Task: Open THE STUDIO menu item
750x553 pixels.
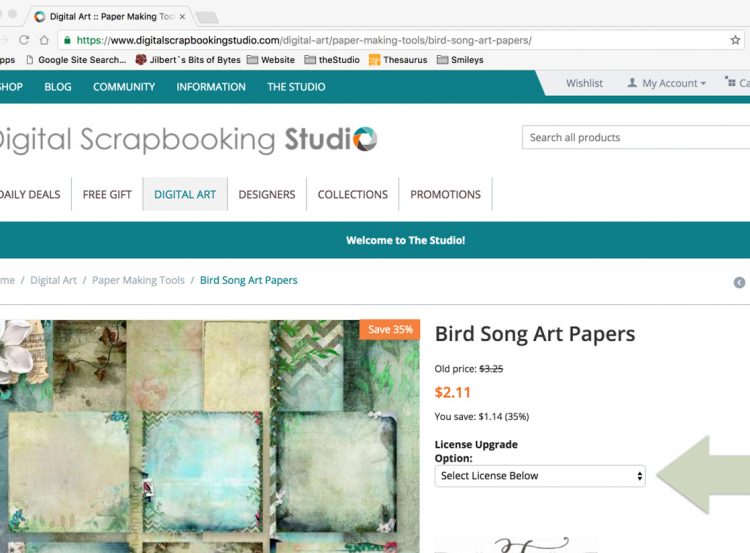Action: (x=296, y=87)
